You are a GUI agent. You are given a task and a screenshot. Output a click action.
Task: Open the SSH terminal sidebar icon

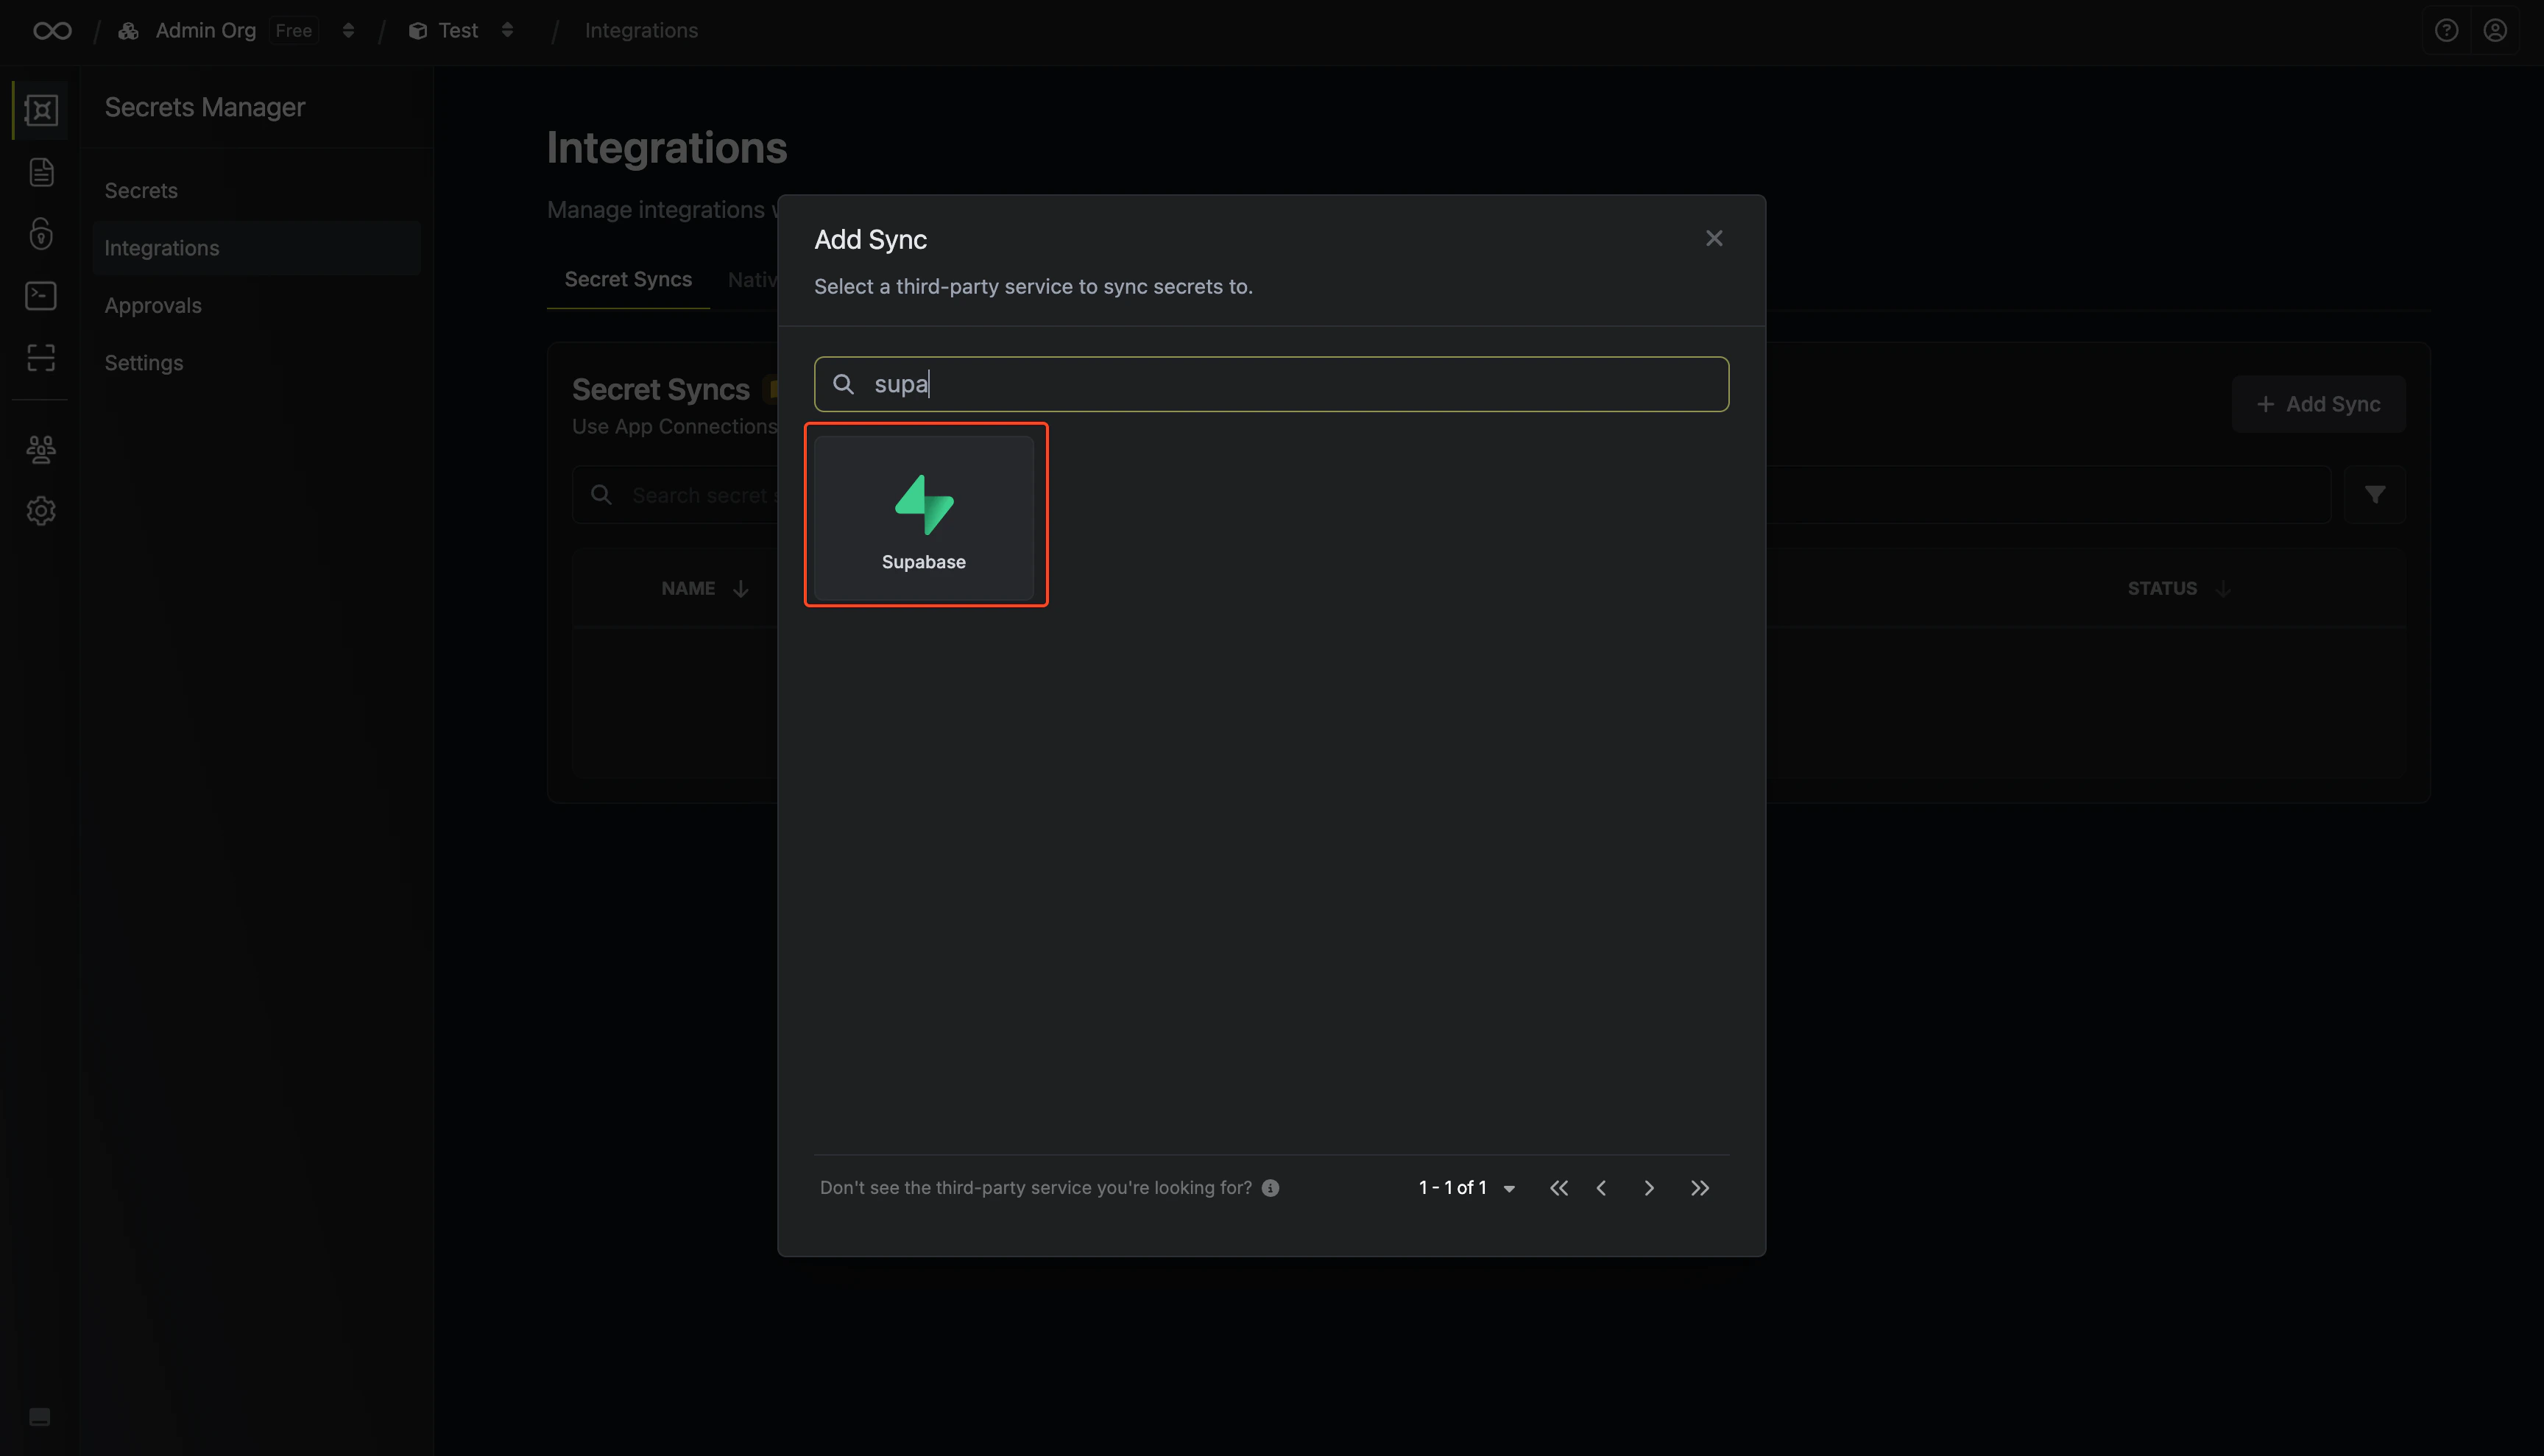point(41,296)
